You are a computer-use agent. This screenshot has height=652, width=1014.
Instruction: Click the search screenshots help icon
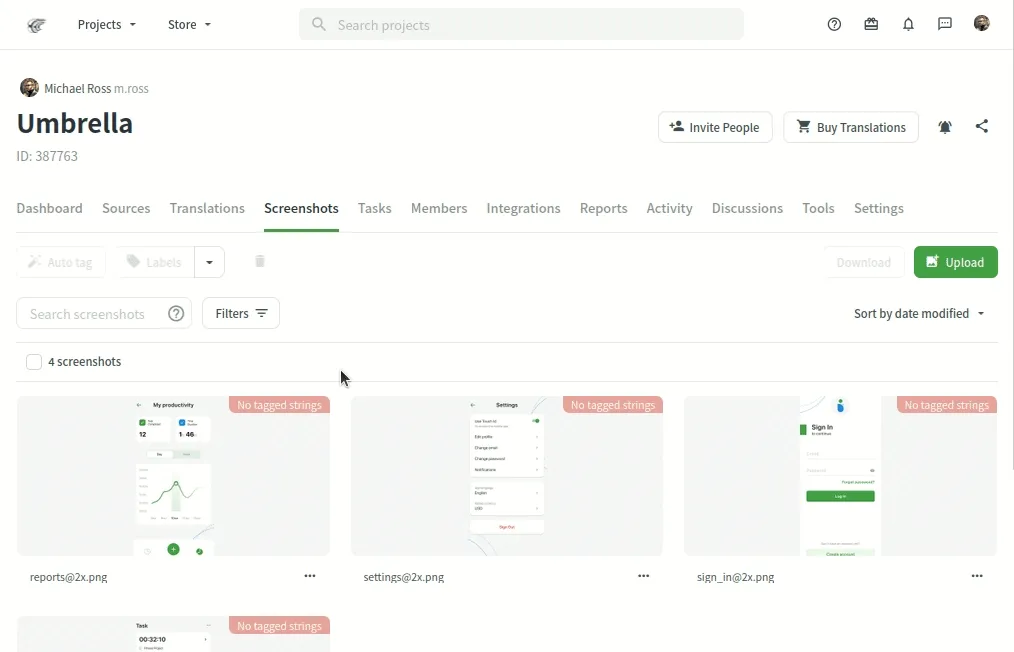(x=176, y=314)
